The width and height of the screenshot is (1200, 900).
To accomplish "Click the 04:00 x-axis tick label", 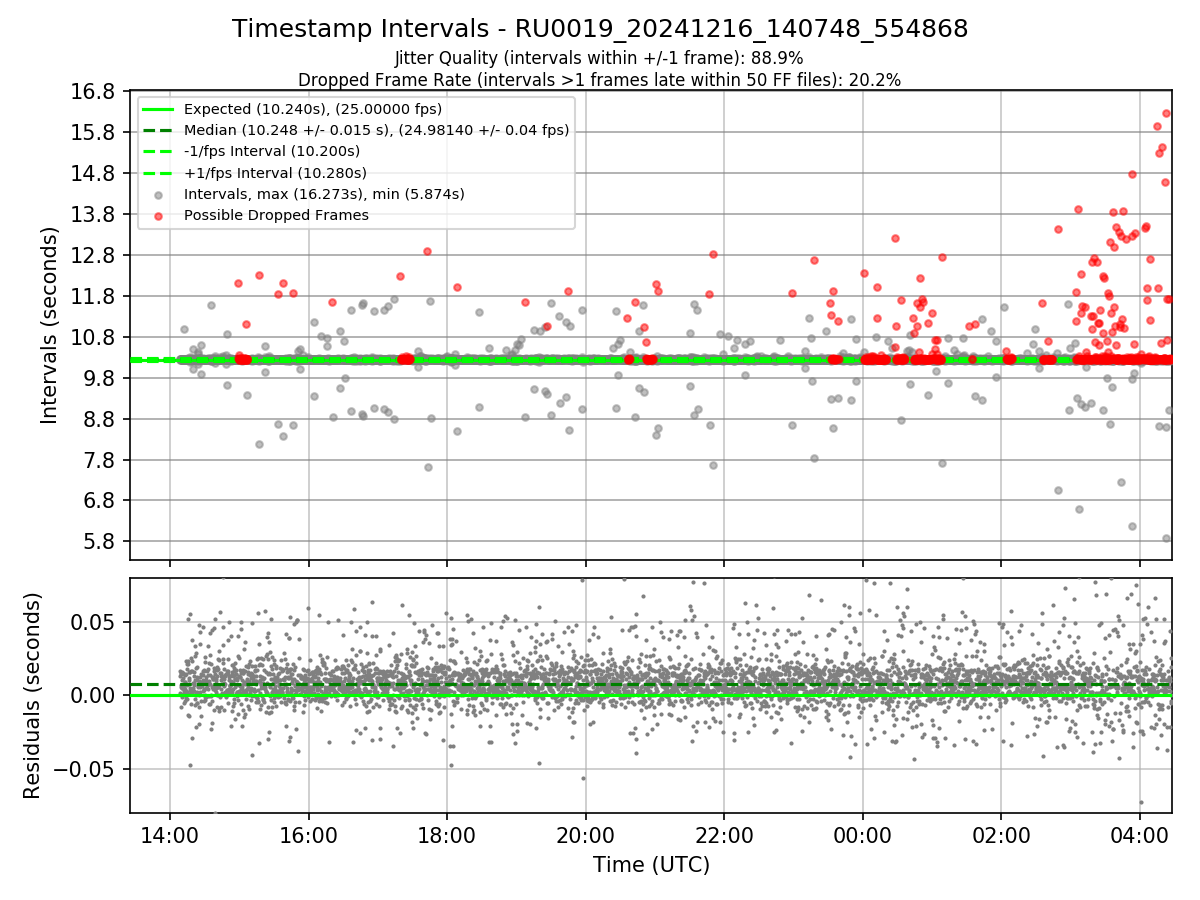I will [1141, 834].
